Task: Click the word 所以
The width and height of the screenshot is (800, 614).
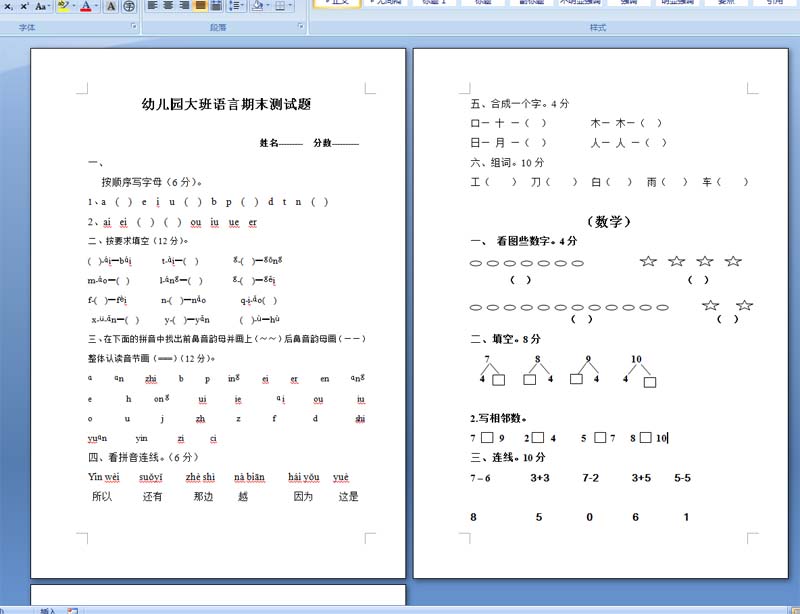Action: (x=102, y=496)
